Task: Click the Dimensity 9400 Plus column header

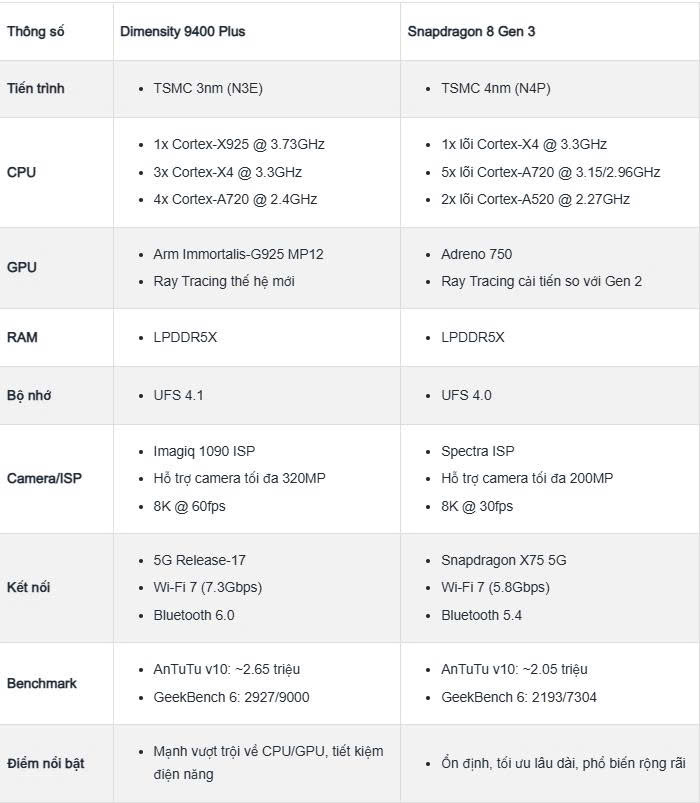Action: point(182,31)
